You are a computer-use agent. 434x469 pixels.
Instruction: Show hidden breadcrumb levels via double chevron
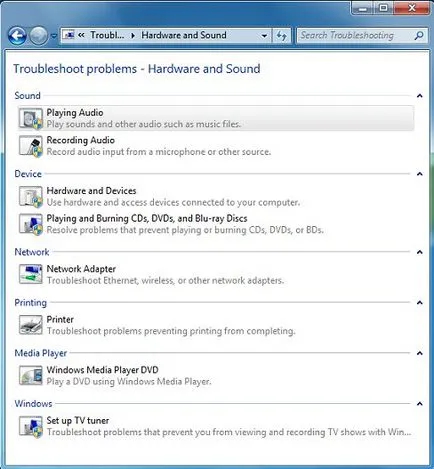click(81, 35)
